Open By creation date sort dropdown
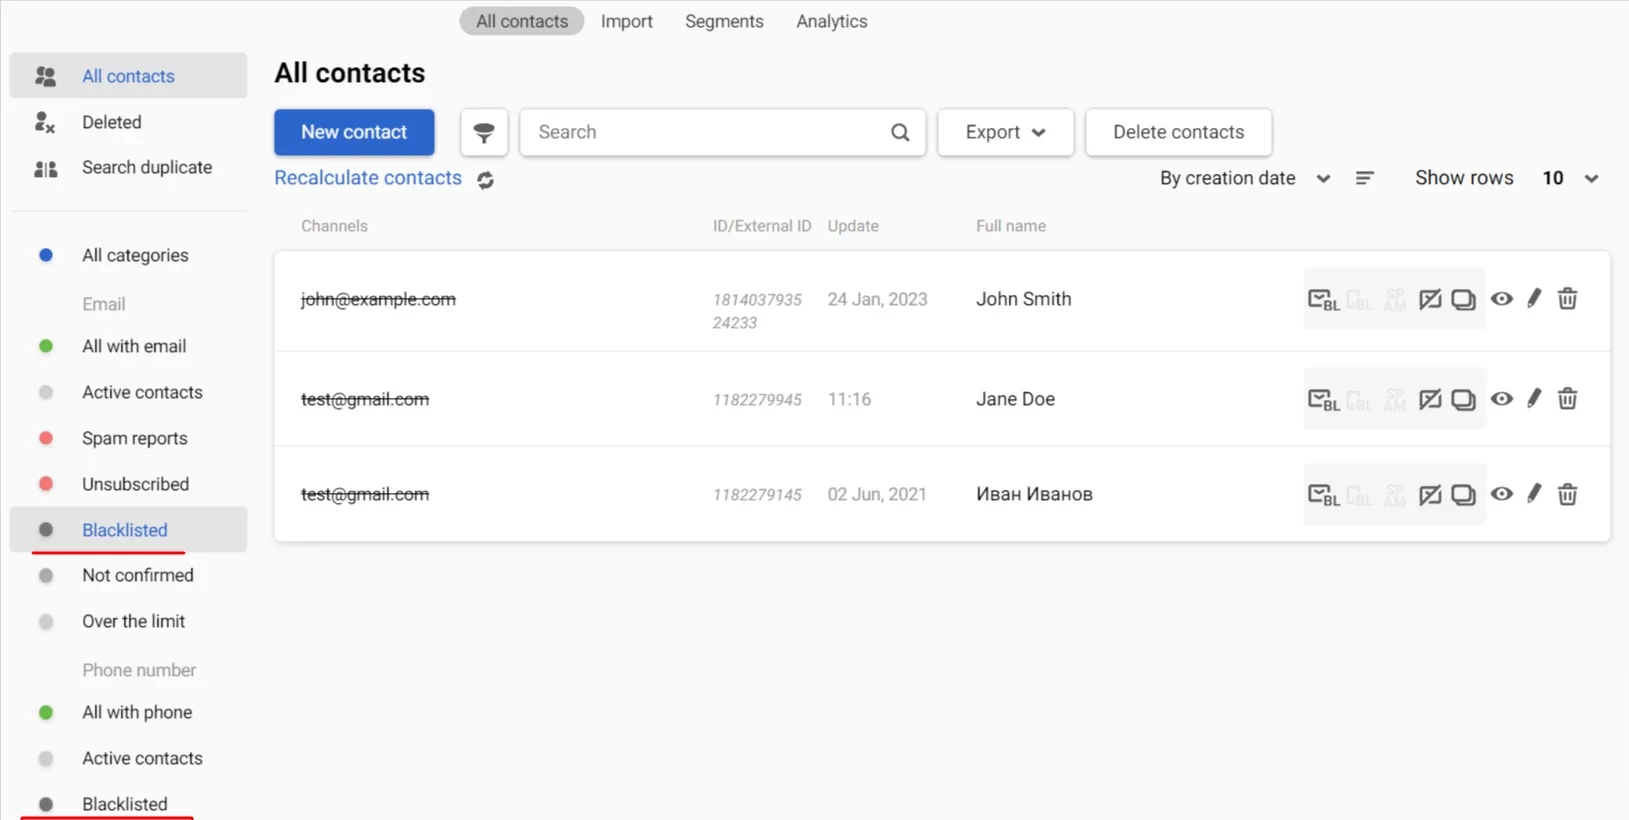This screenshot has width=1629, height=820. (1245, 178)
